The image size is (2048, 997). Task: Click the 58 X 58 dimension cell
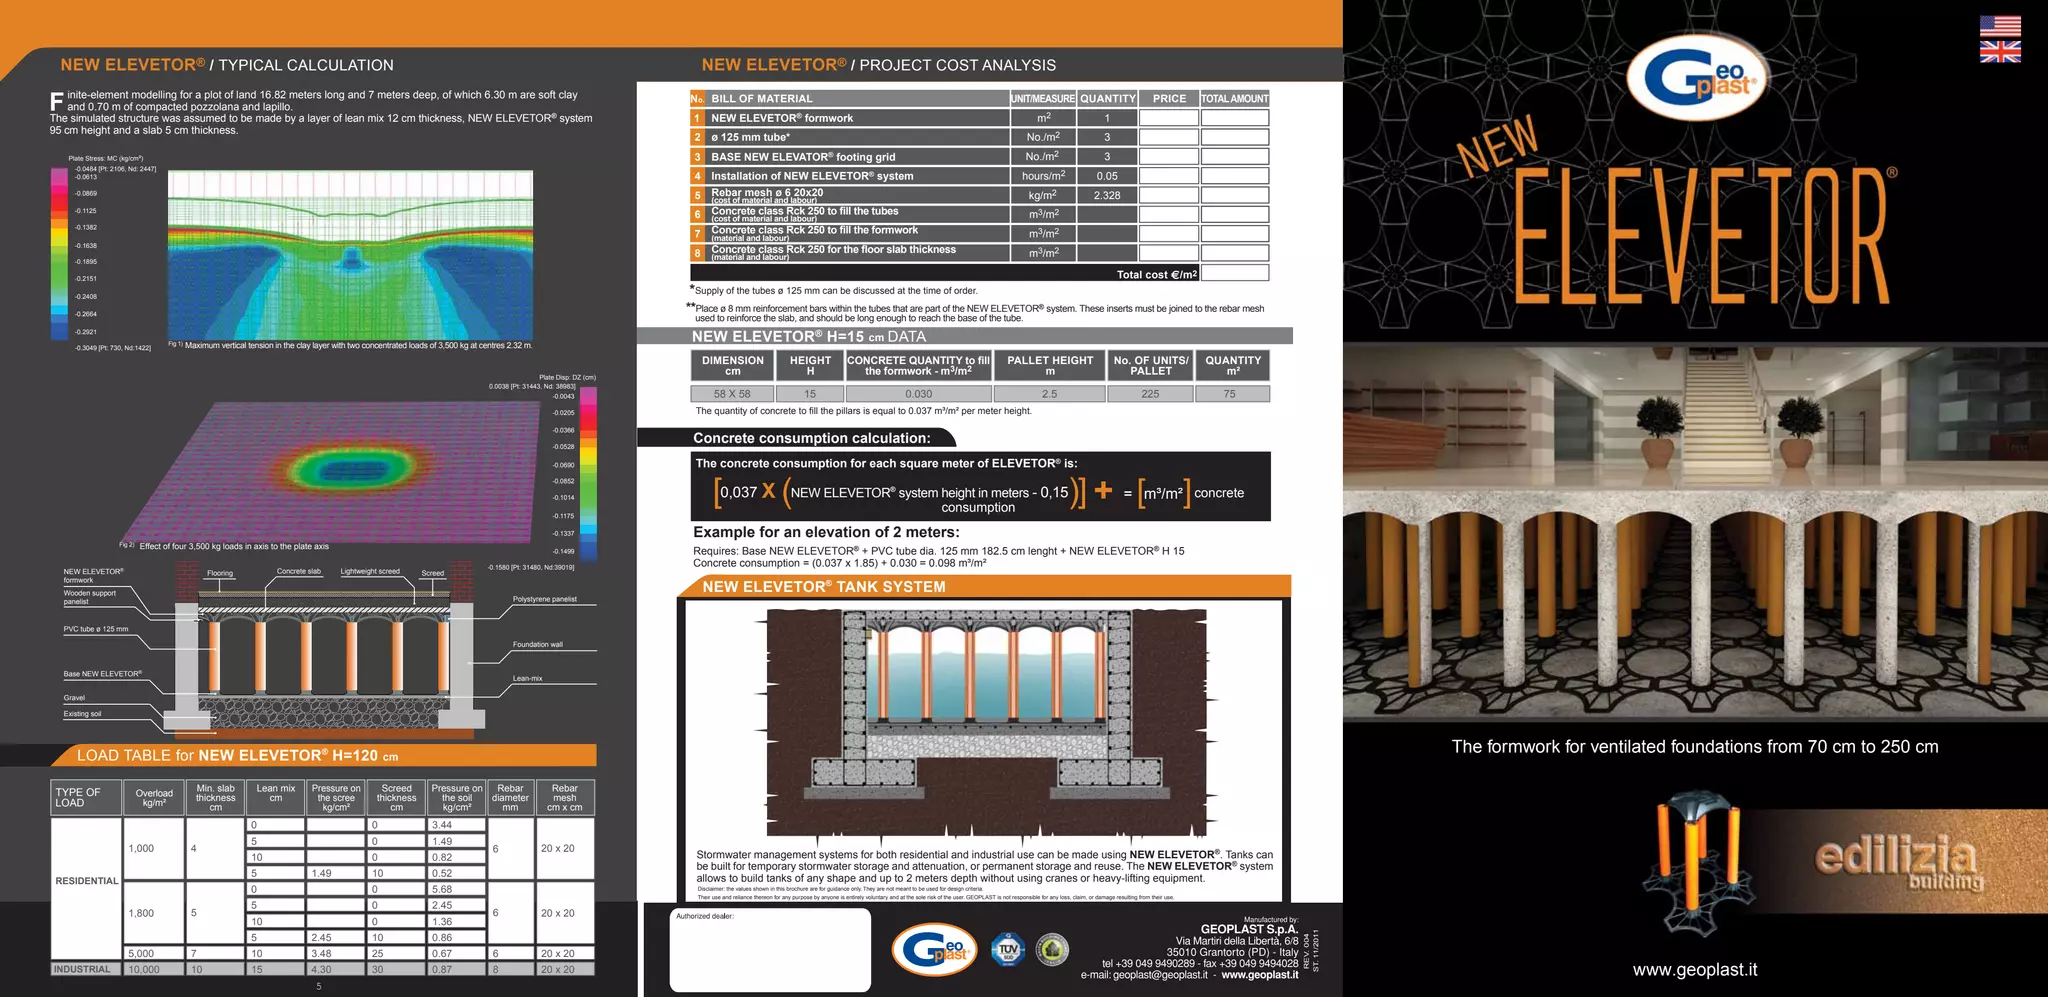tap(732, 394)
